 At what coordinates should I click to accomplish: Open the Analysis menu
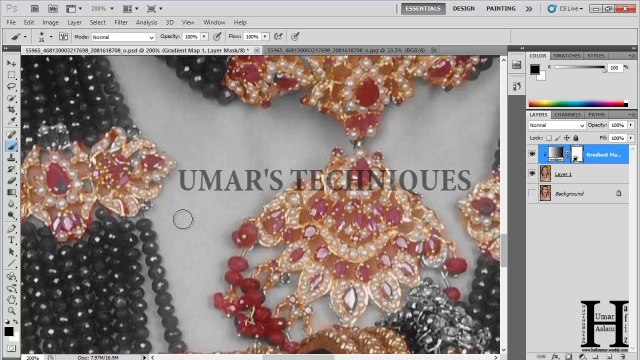(x=147, y=22)
